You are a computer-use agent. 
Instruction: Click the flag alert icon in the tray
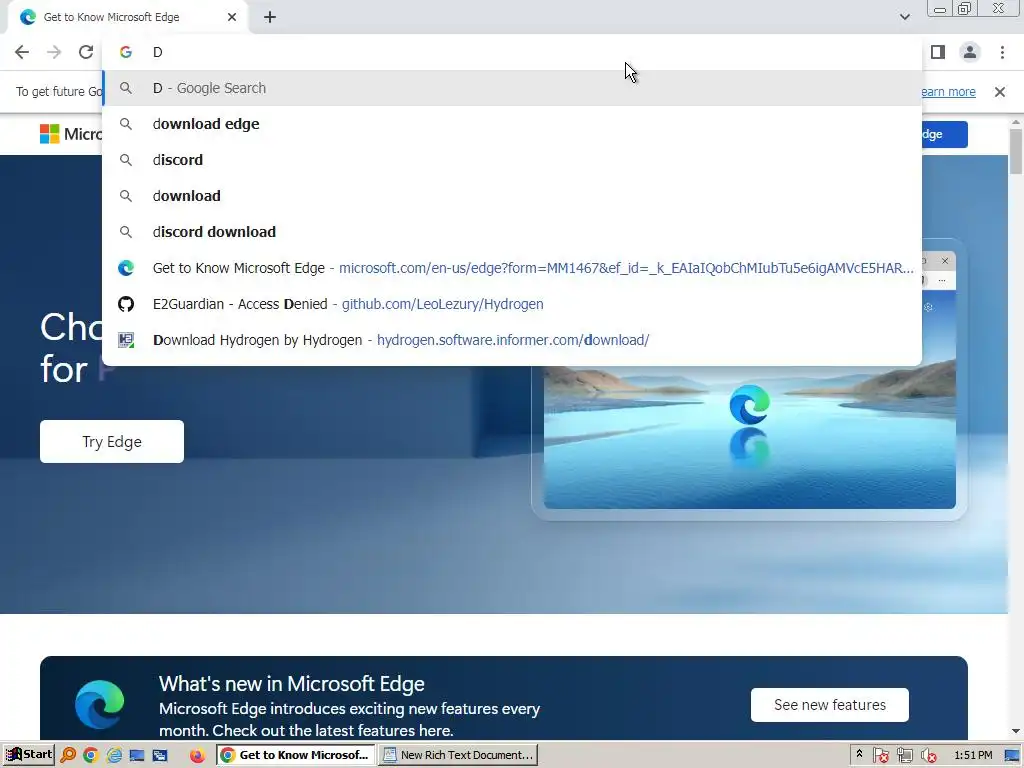(880, 756)
